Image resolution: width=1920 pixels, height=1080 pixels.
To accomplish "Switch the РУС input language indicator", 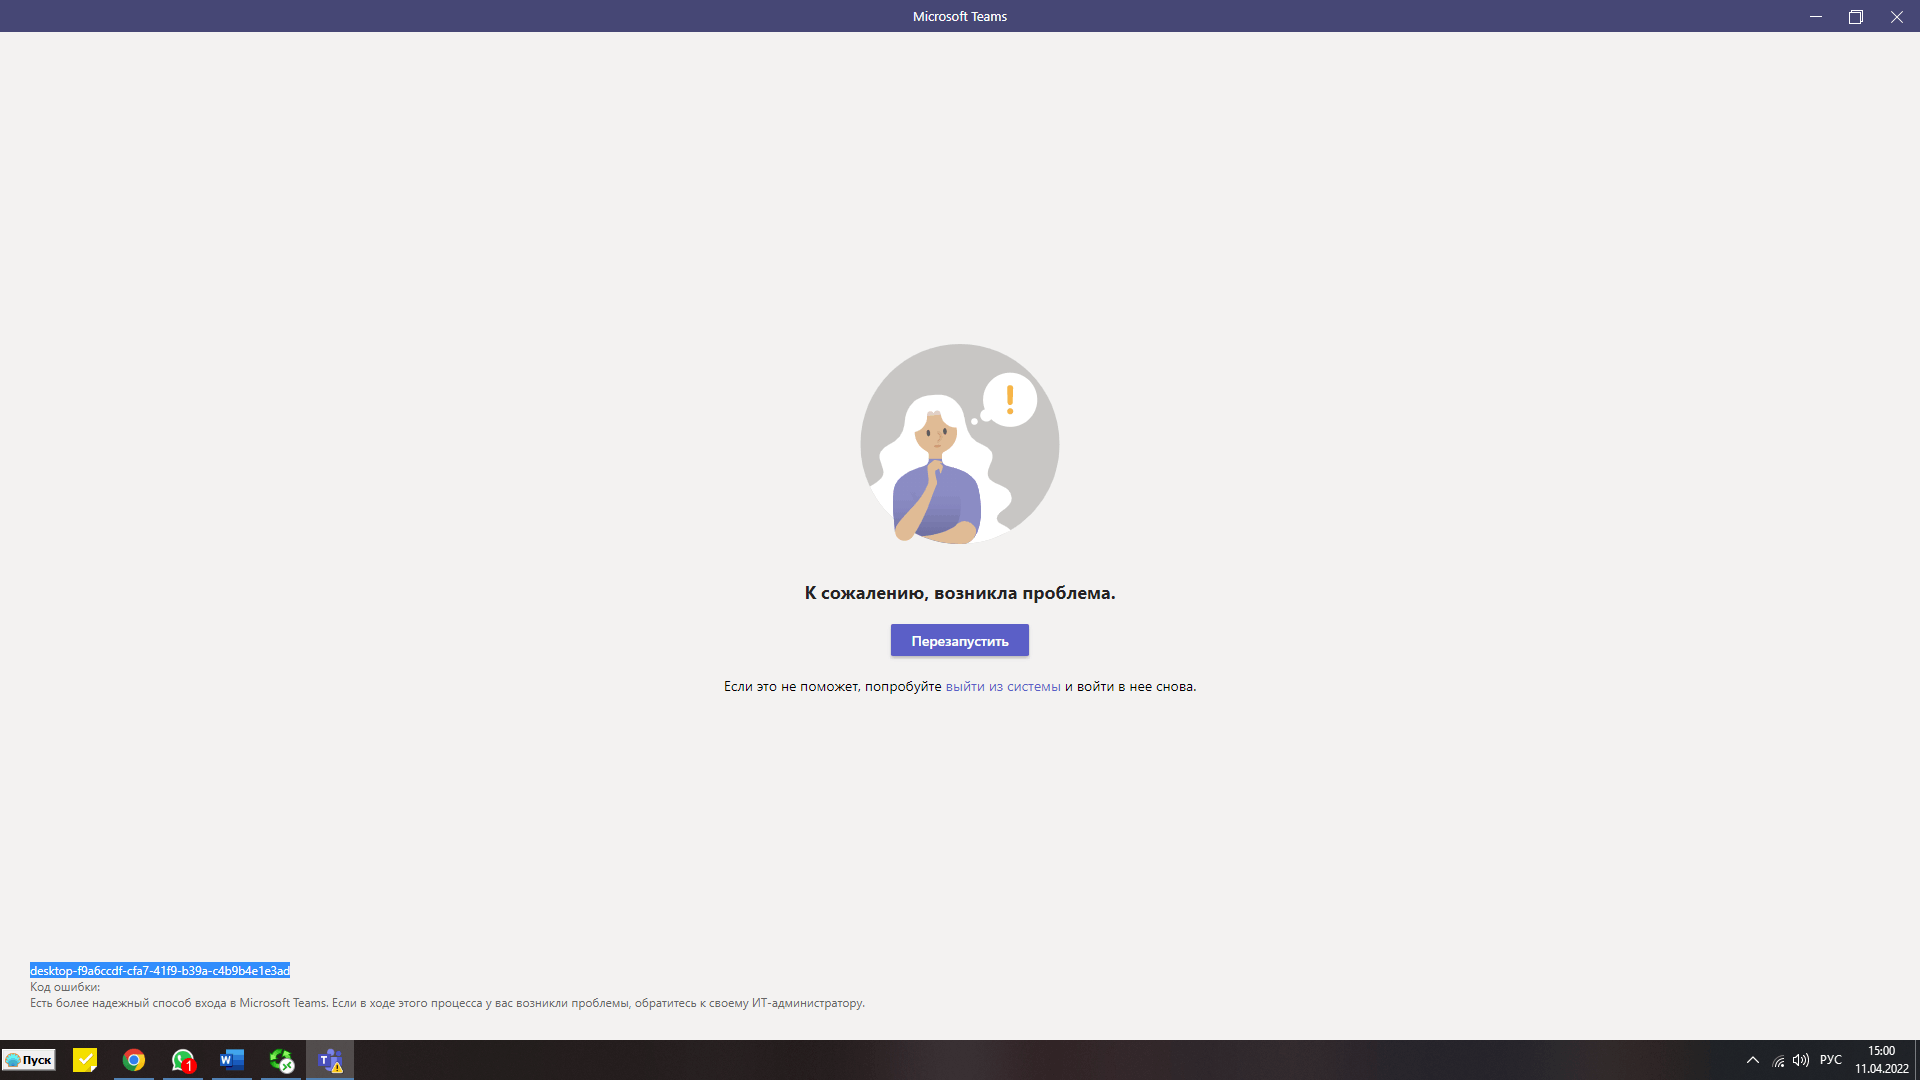I will point(1831,1060).
